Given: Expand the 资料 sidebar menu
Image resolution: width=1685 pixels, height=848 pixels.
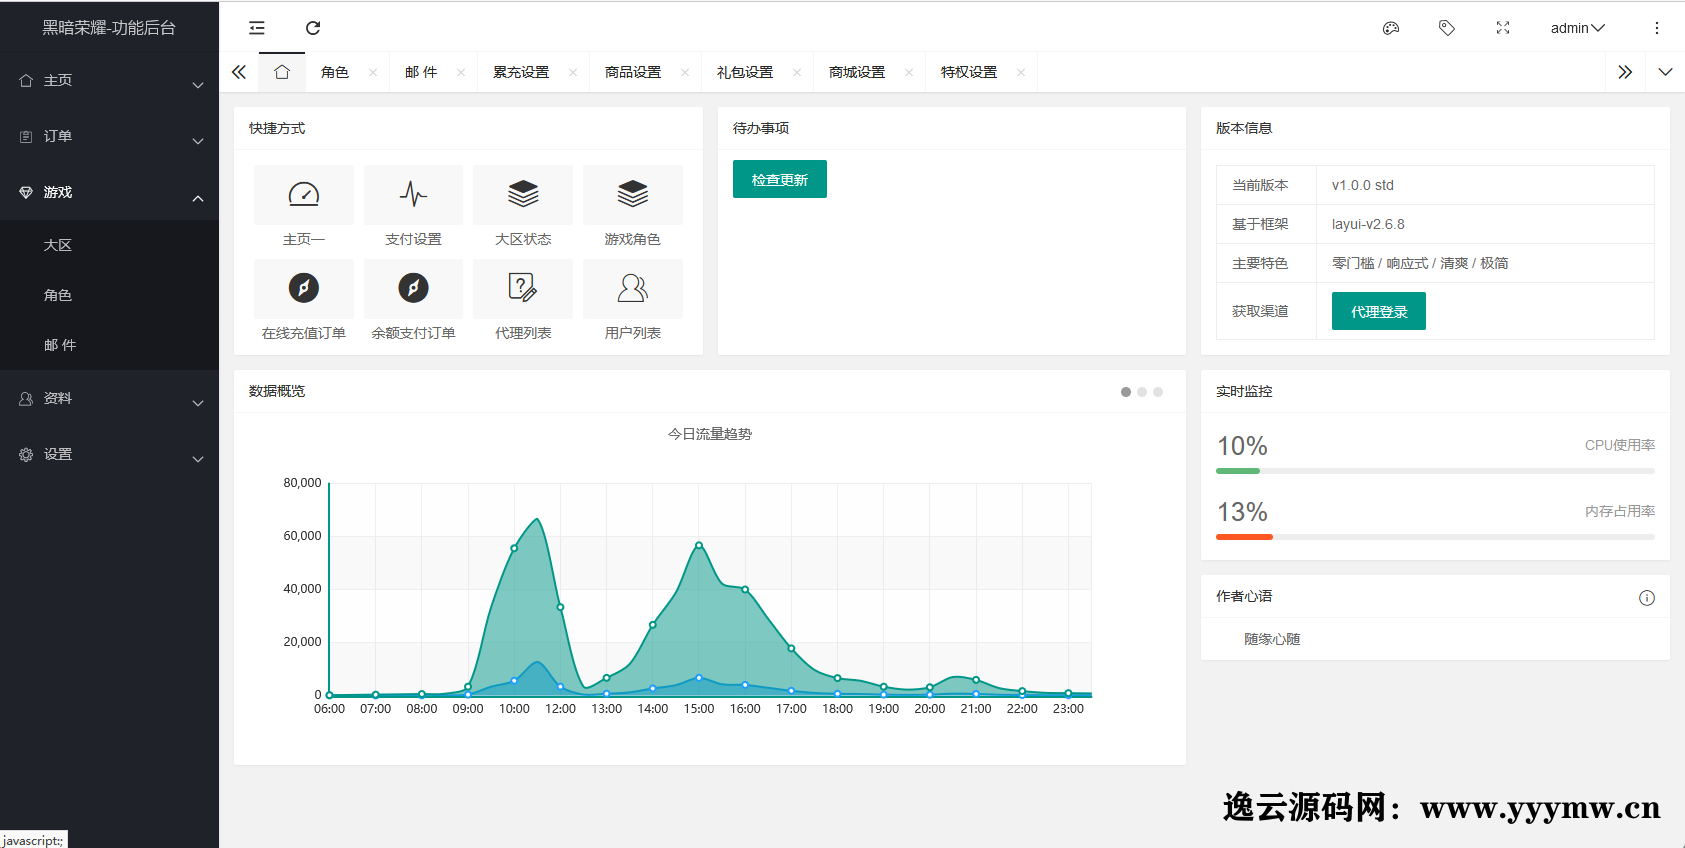Looking at the screenshot, I should pos(109,398).
